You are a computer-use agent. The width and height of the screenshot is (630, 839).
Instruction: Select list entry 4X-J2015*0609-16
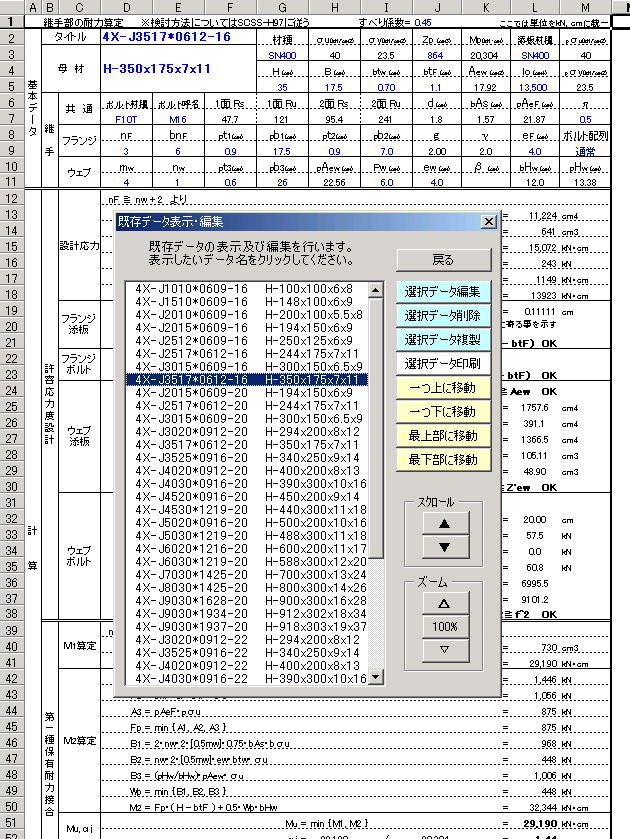point(247,327)
